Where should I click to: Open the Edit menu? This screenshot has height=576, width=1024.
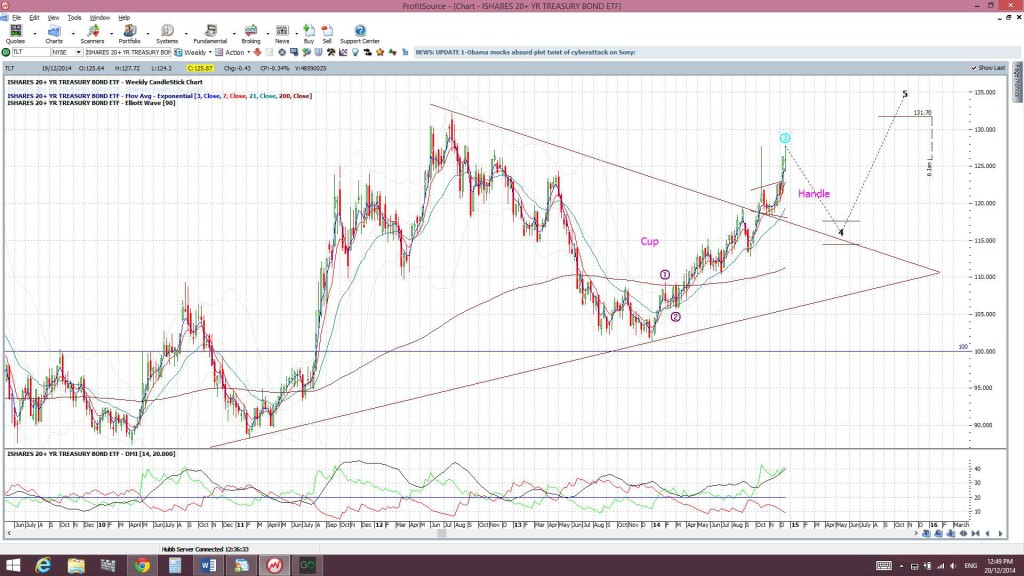[x=34, y=18]
